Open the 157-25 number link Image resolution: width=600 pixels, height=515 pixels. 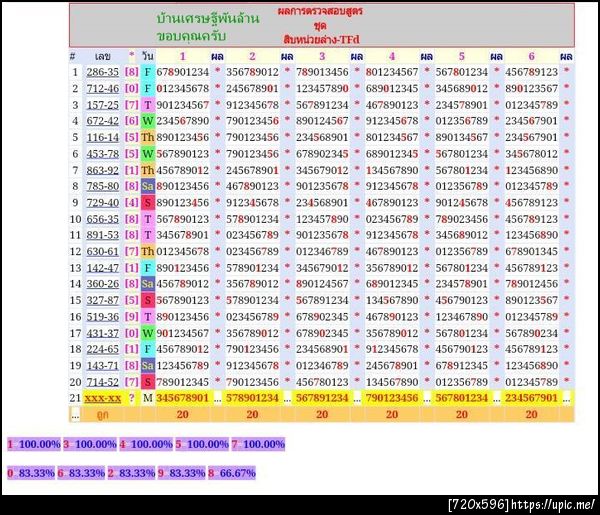point(103,105)
